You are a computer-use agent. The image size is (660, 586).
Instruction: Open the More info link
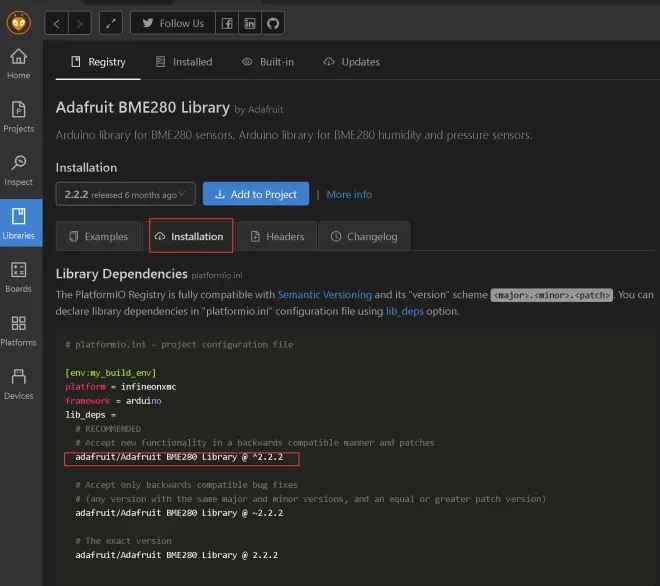point(349,194)
